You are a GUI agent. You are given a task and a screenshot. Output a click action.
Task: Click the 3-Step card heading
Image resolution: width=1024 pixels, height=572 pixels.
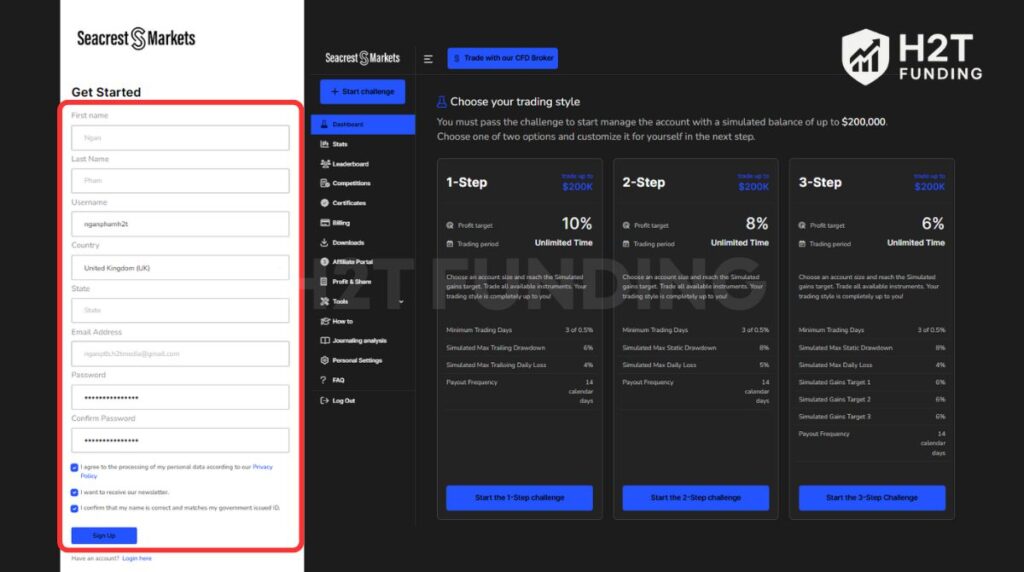point(820,182)
